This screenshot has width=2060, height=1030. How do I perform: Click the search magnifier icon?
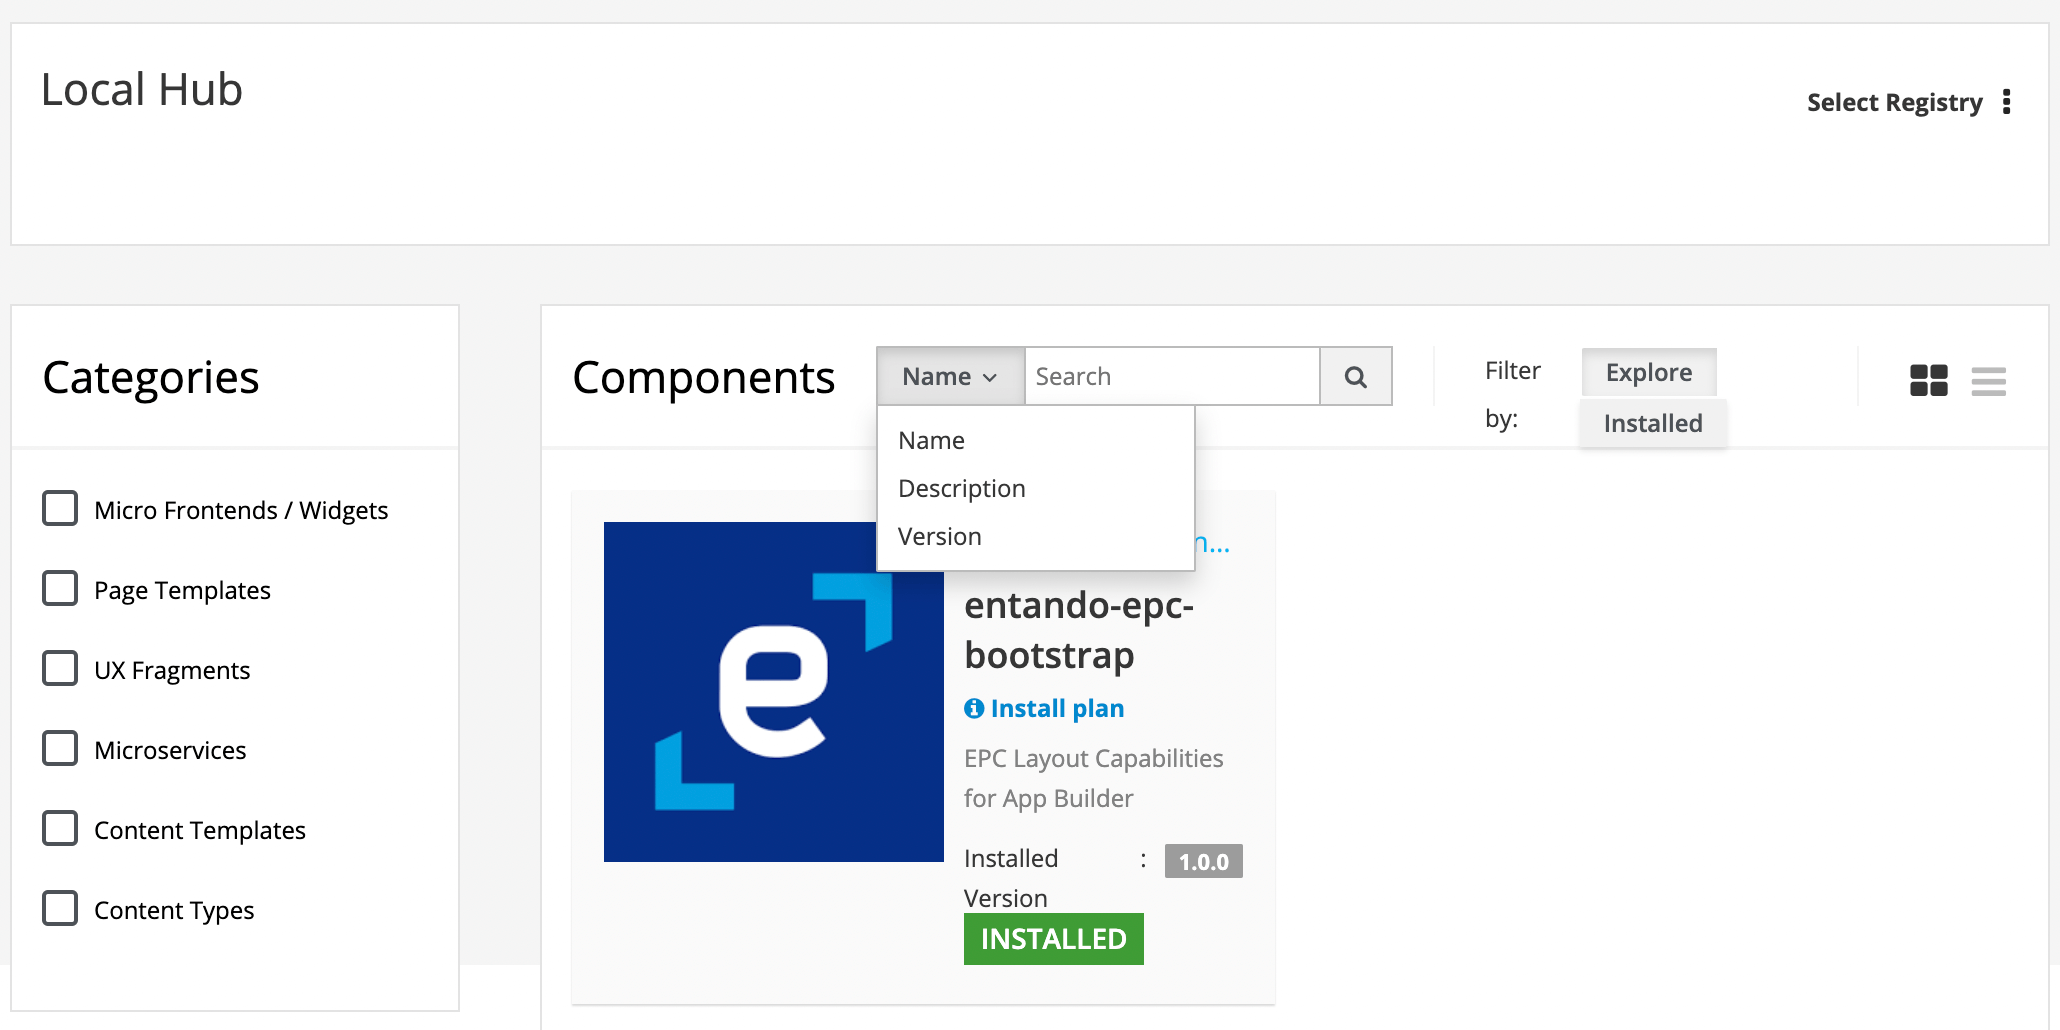tap(1356, 377)
